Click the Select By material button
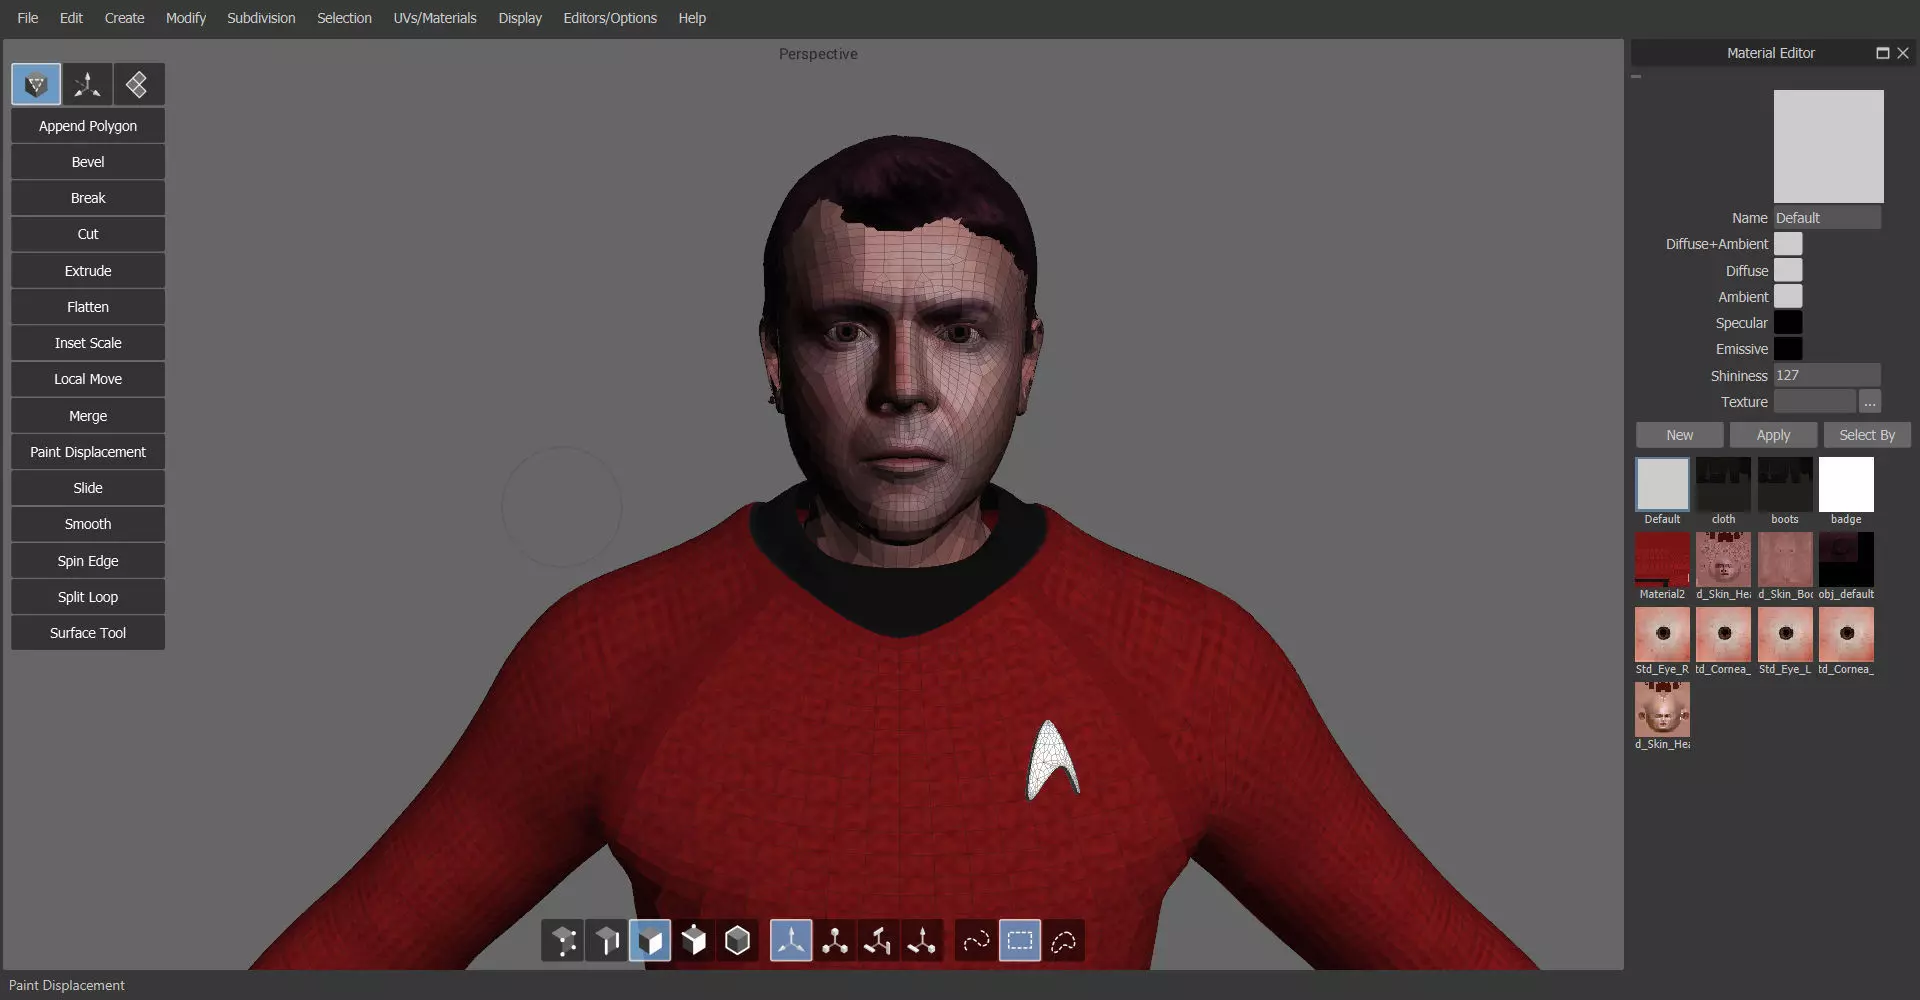 pos(1867,435)
